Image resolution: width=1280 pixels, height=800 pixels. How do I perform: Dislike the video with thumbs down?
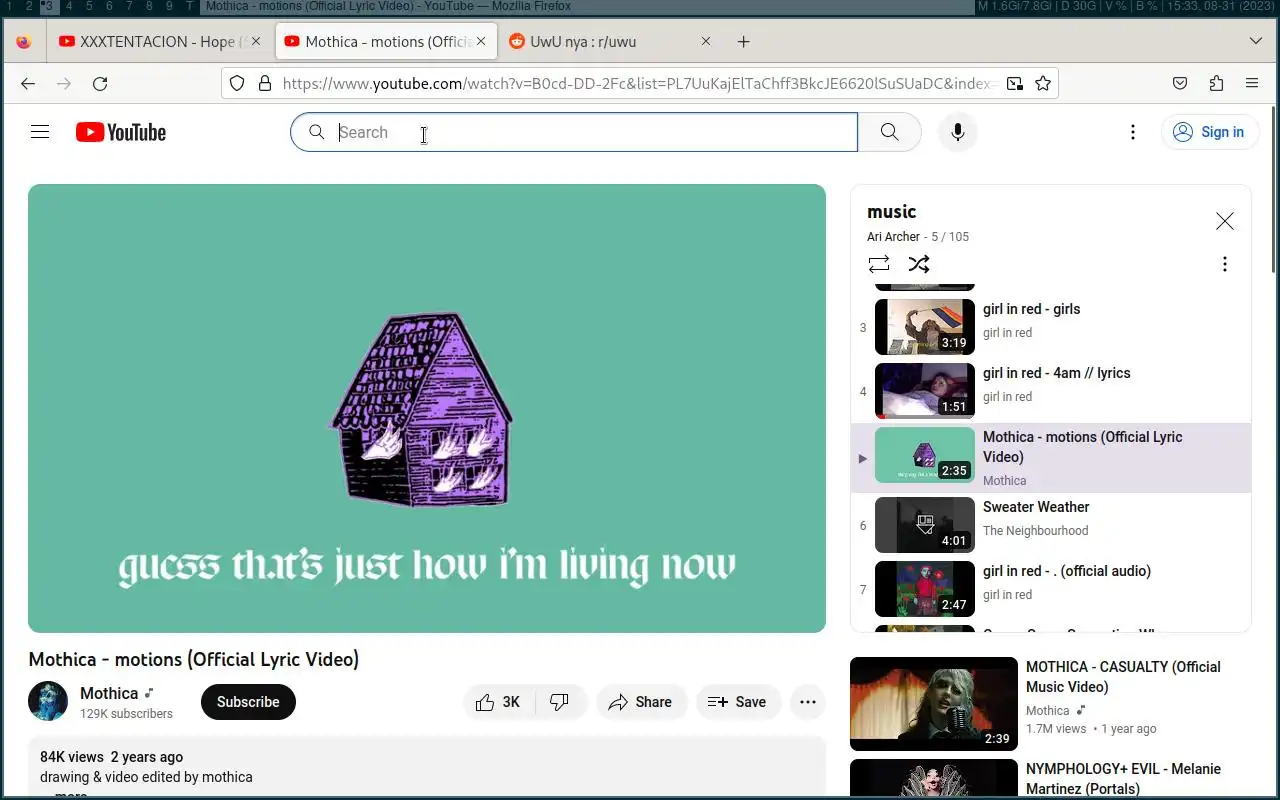[x=560, y=702]
